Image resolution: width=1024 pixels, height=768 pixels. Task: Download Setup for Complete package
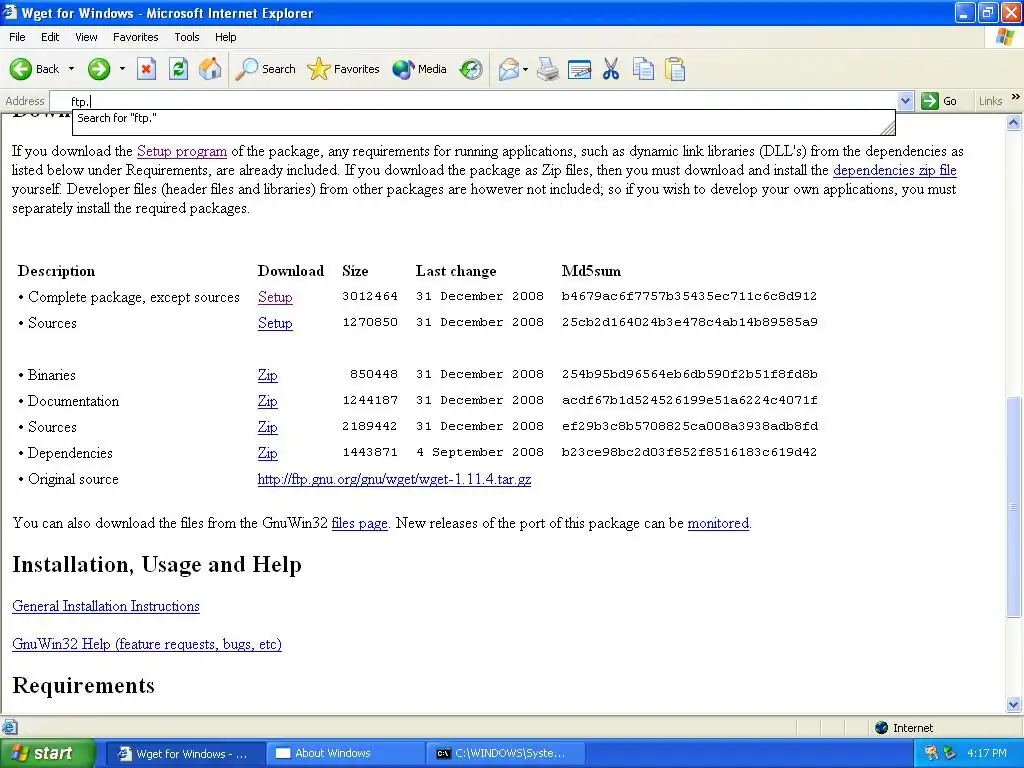[275, 297]
